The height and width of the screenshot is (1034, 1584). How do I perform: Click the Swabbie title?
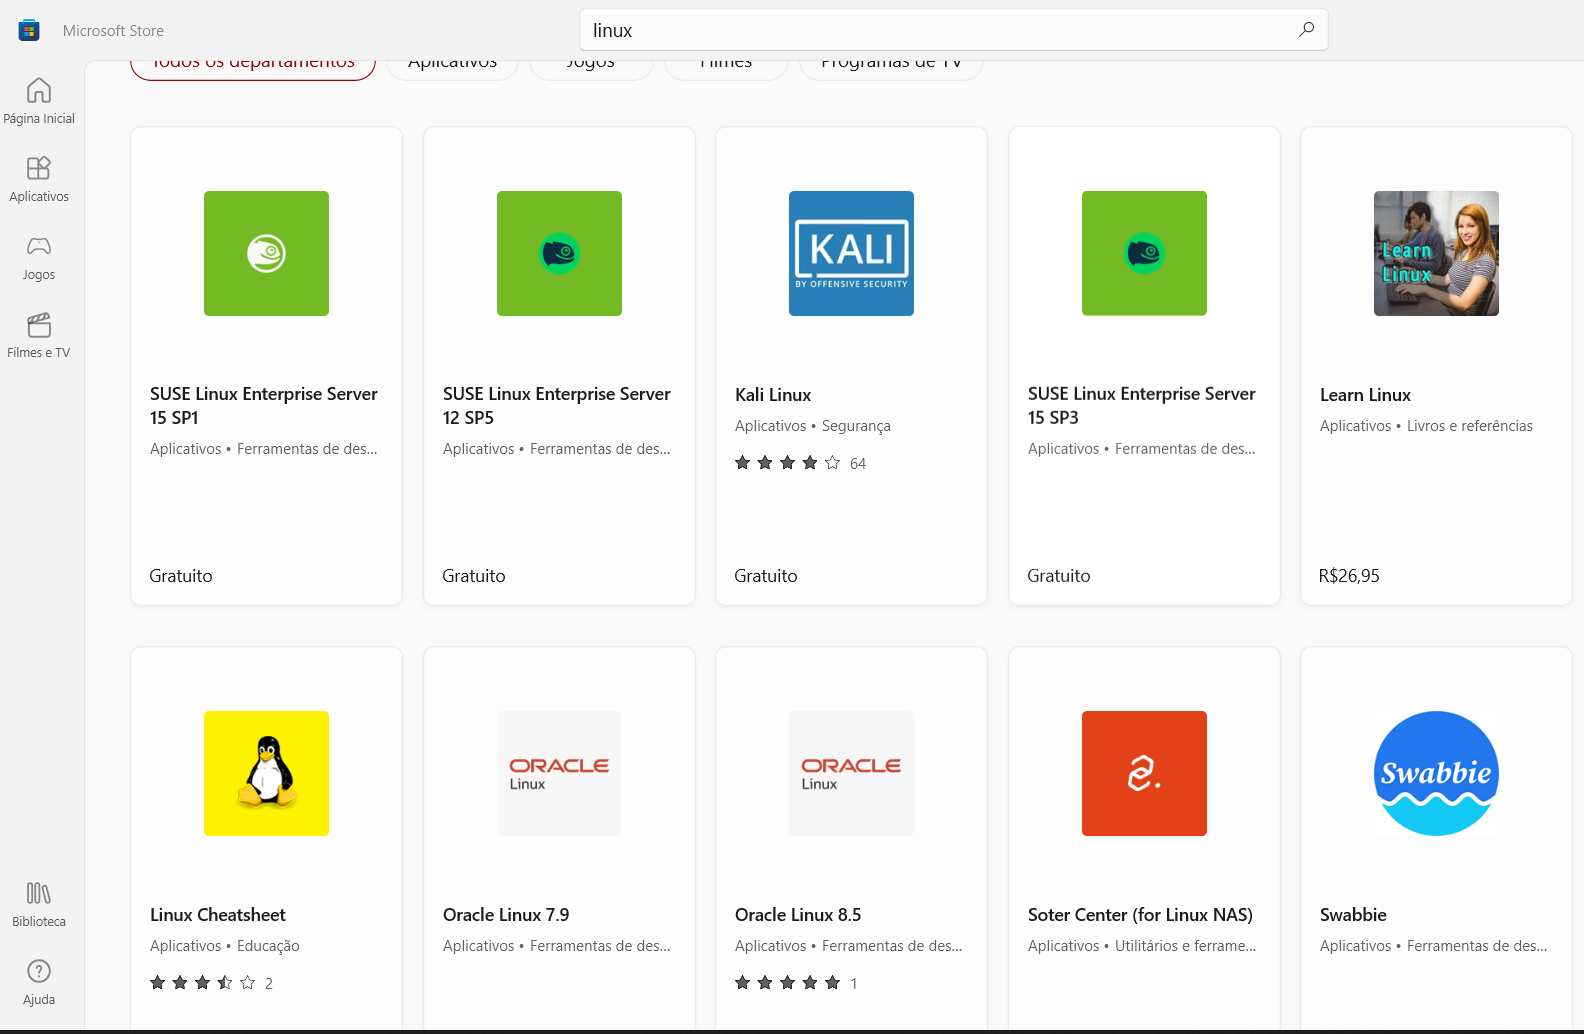click(x=1353, y=915)
